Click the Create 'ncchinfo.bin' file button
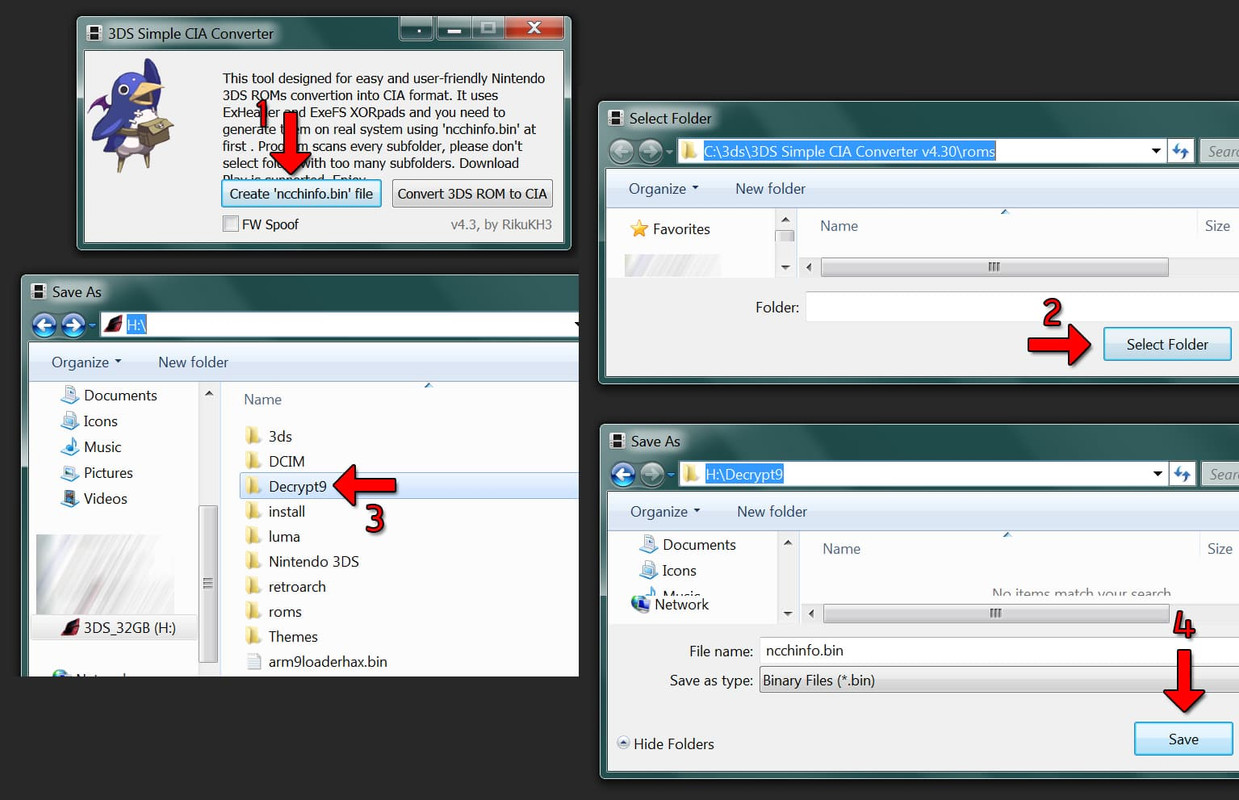Viewport: 1239px width, 800px height. [x=301, y=193]
